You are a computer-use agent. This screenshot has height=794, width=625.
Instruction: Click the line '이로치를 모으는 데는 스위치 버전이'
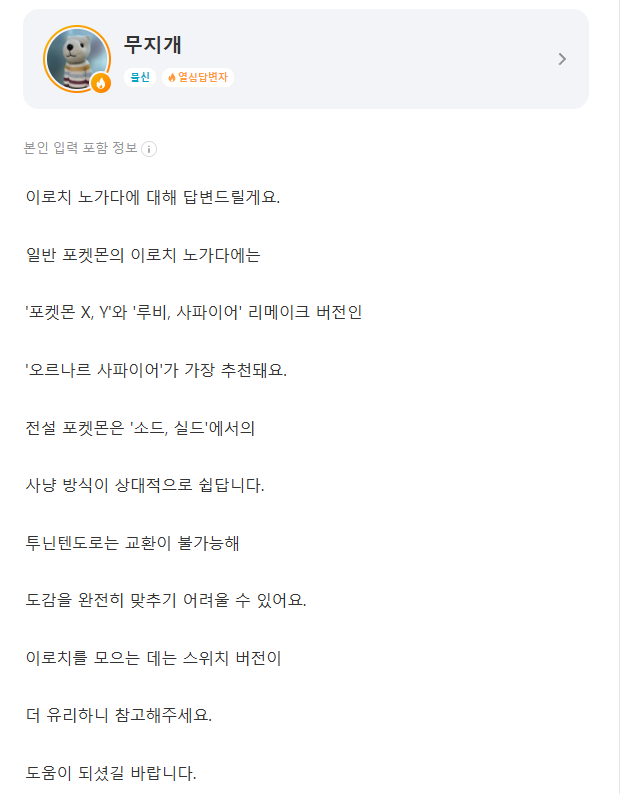(155, 658)
